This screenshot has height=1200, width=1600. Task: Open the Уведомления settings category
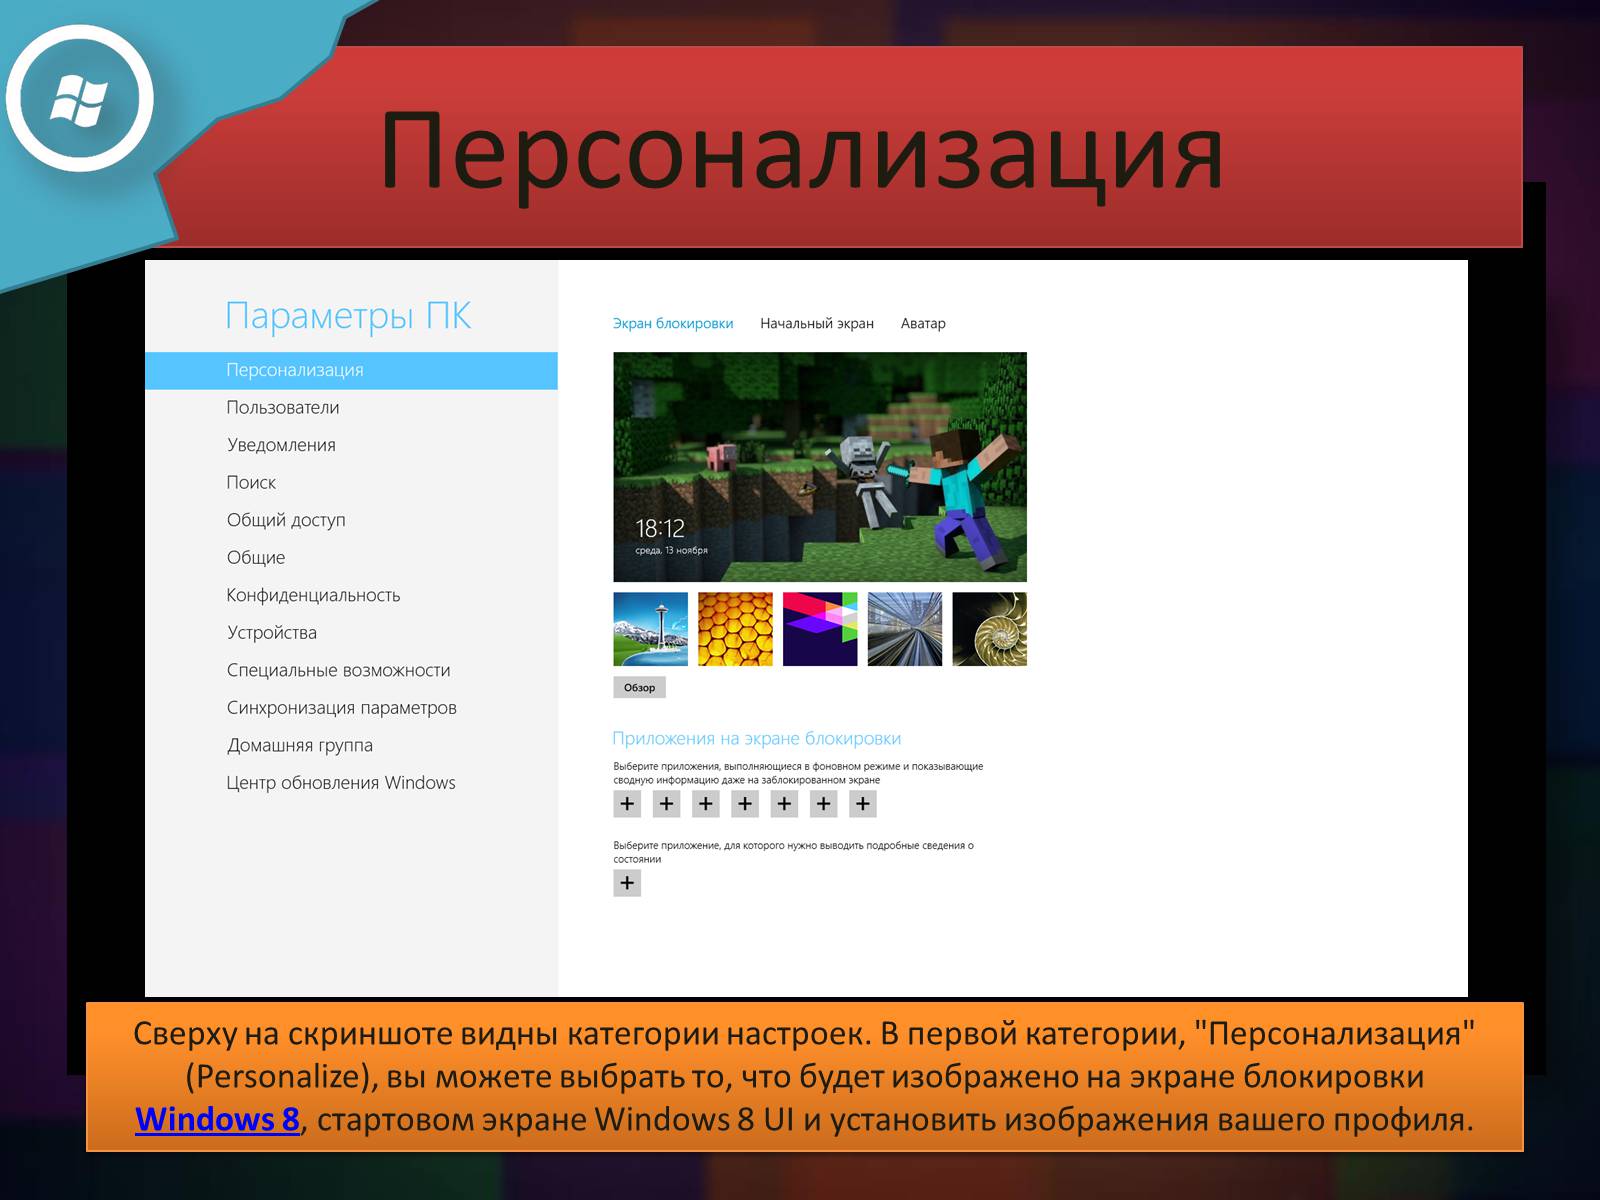pos(281,445)
